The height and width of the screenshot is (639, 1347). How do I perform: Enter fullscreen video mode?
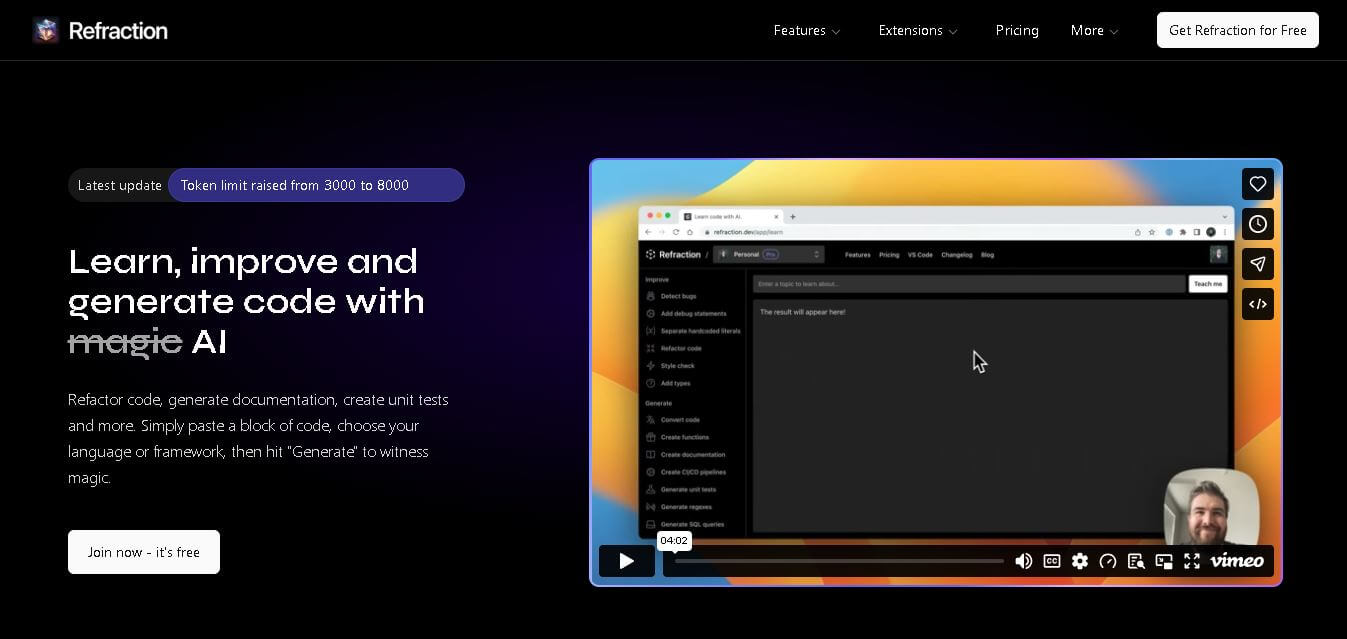point(1192,561)
